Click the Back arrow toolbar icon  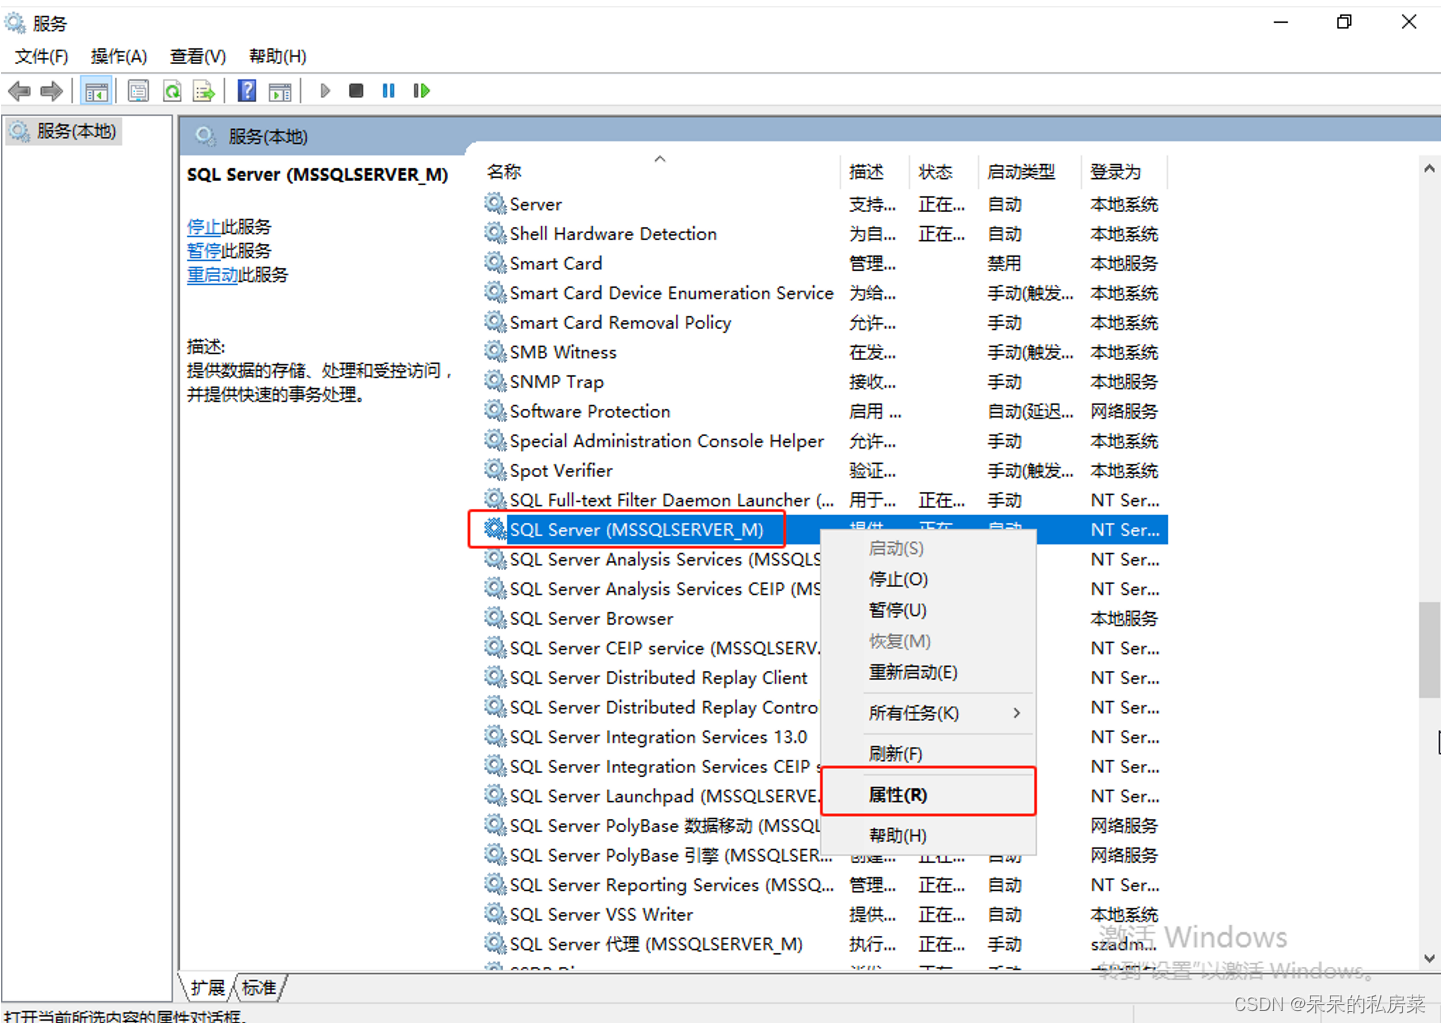coord(19,91)
